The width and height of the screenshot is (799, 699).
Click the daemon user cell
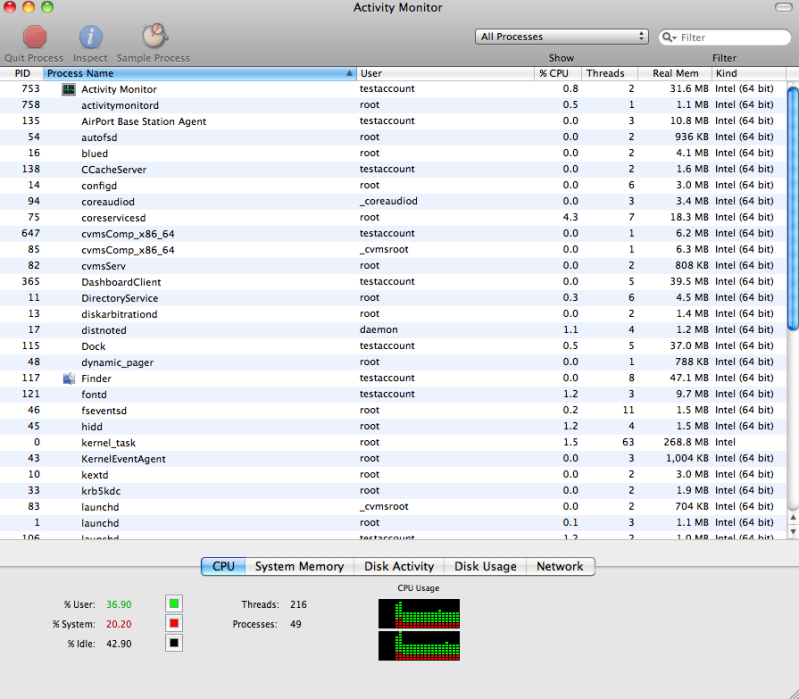[x=379, y=330]
